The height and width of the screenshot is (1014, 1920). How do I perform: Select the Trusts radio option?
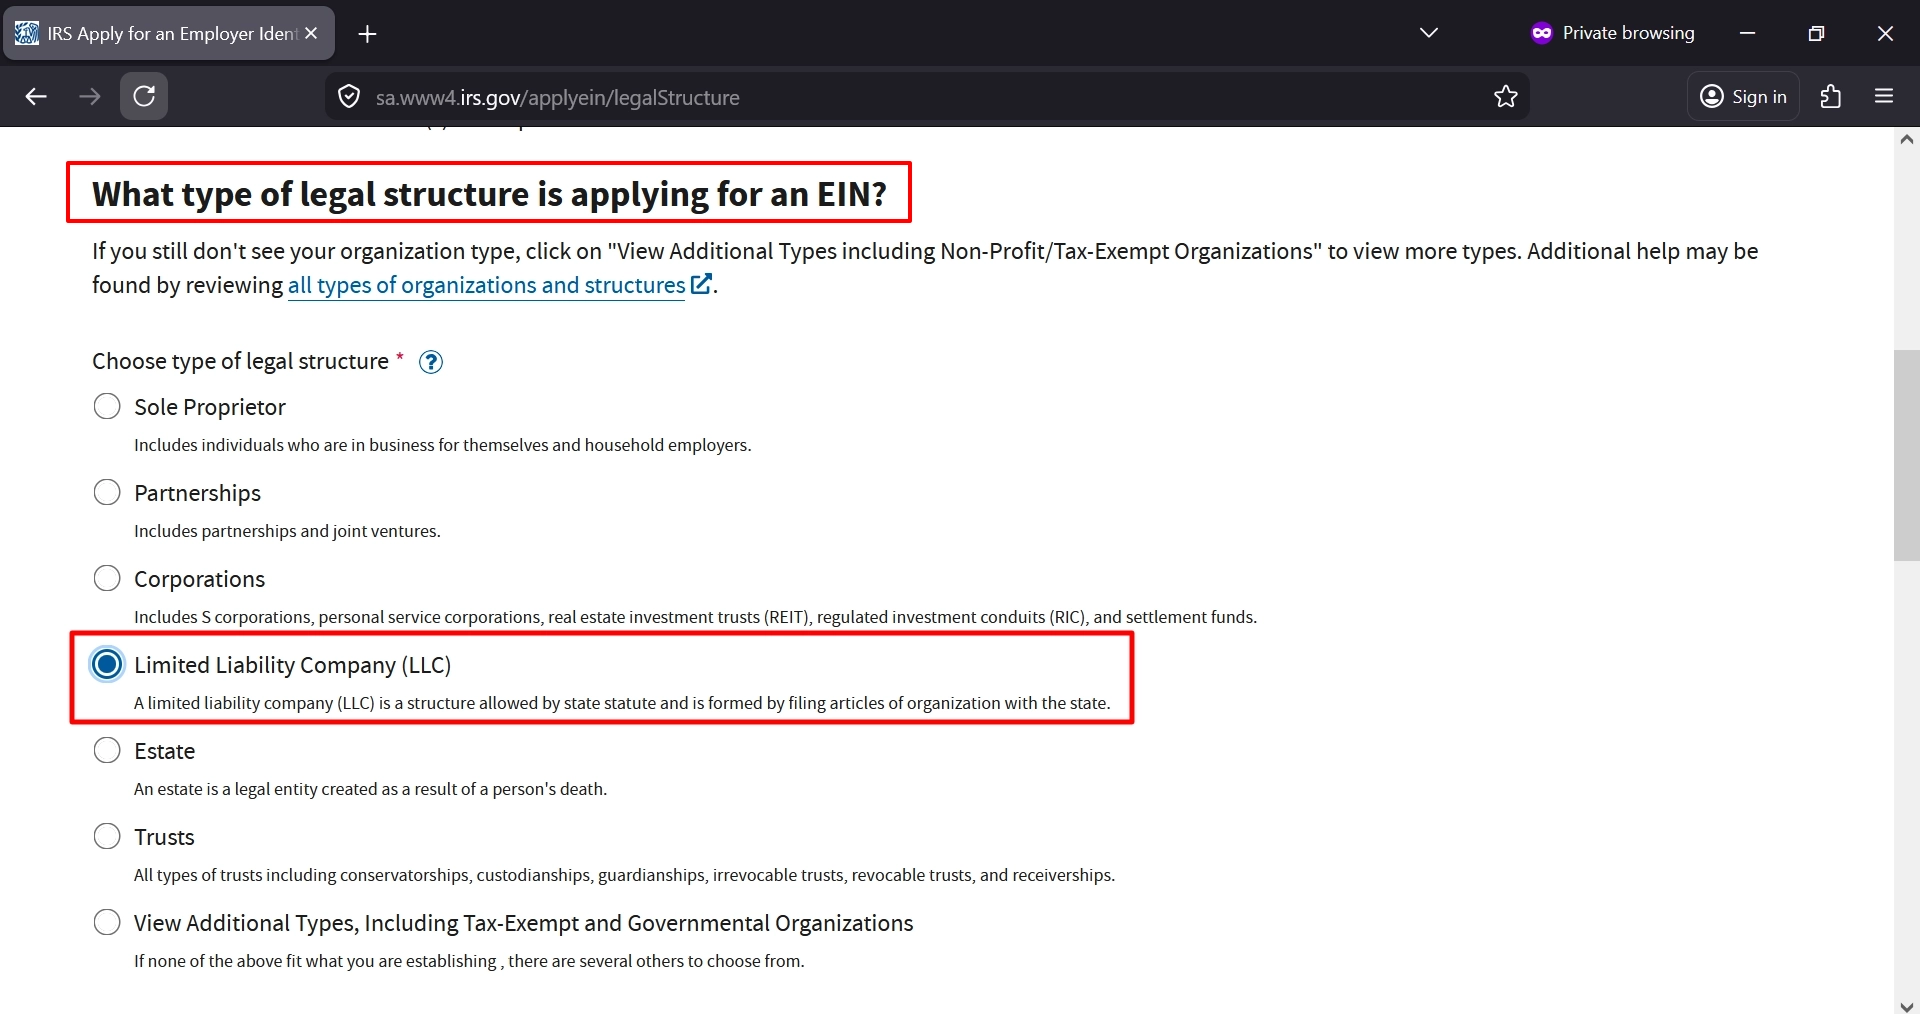click(x=107, y=837)
